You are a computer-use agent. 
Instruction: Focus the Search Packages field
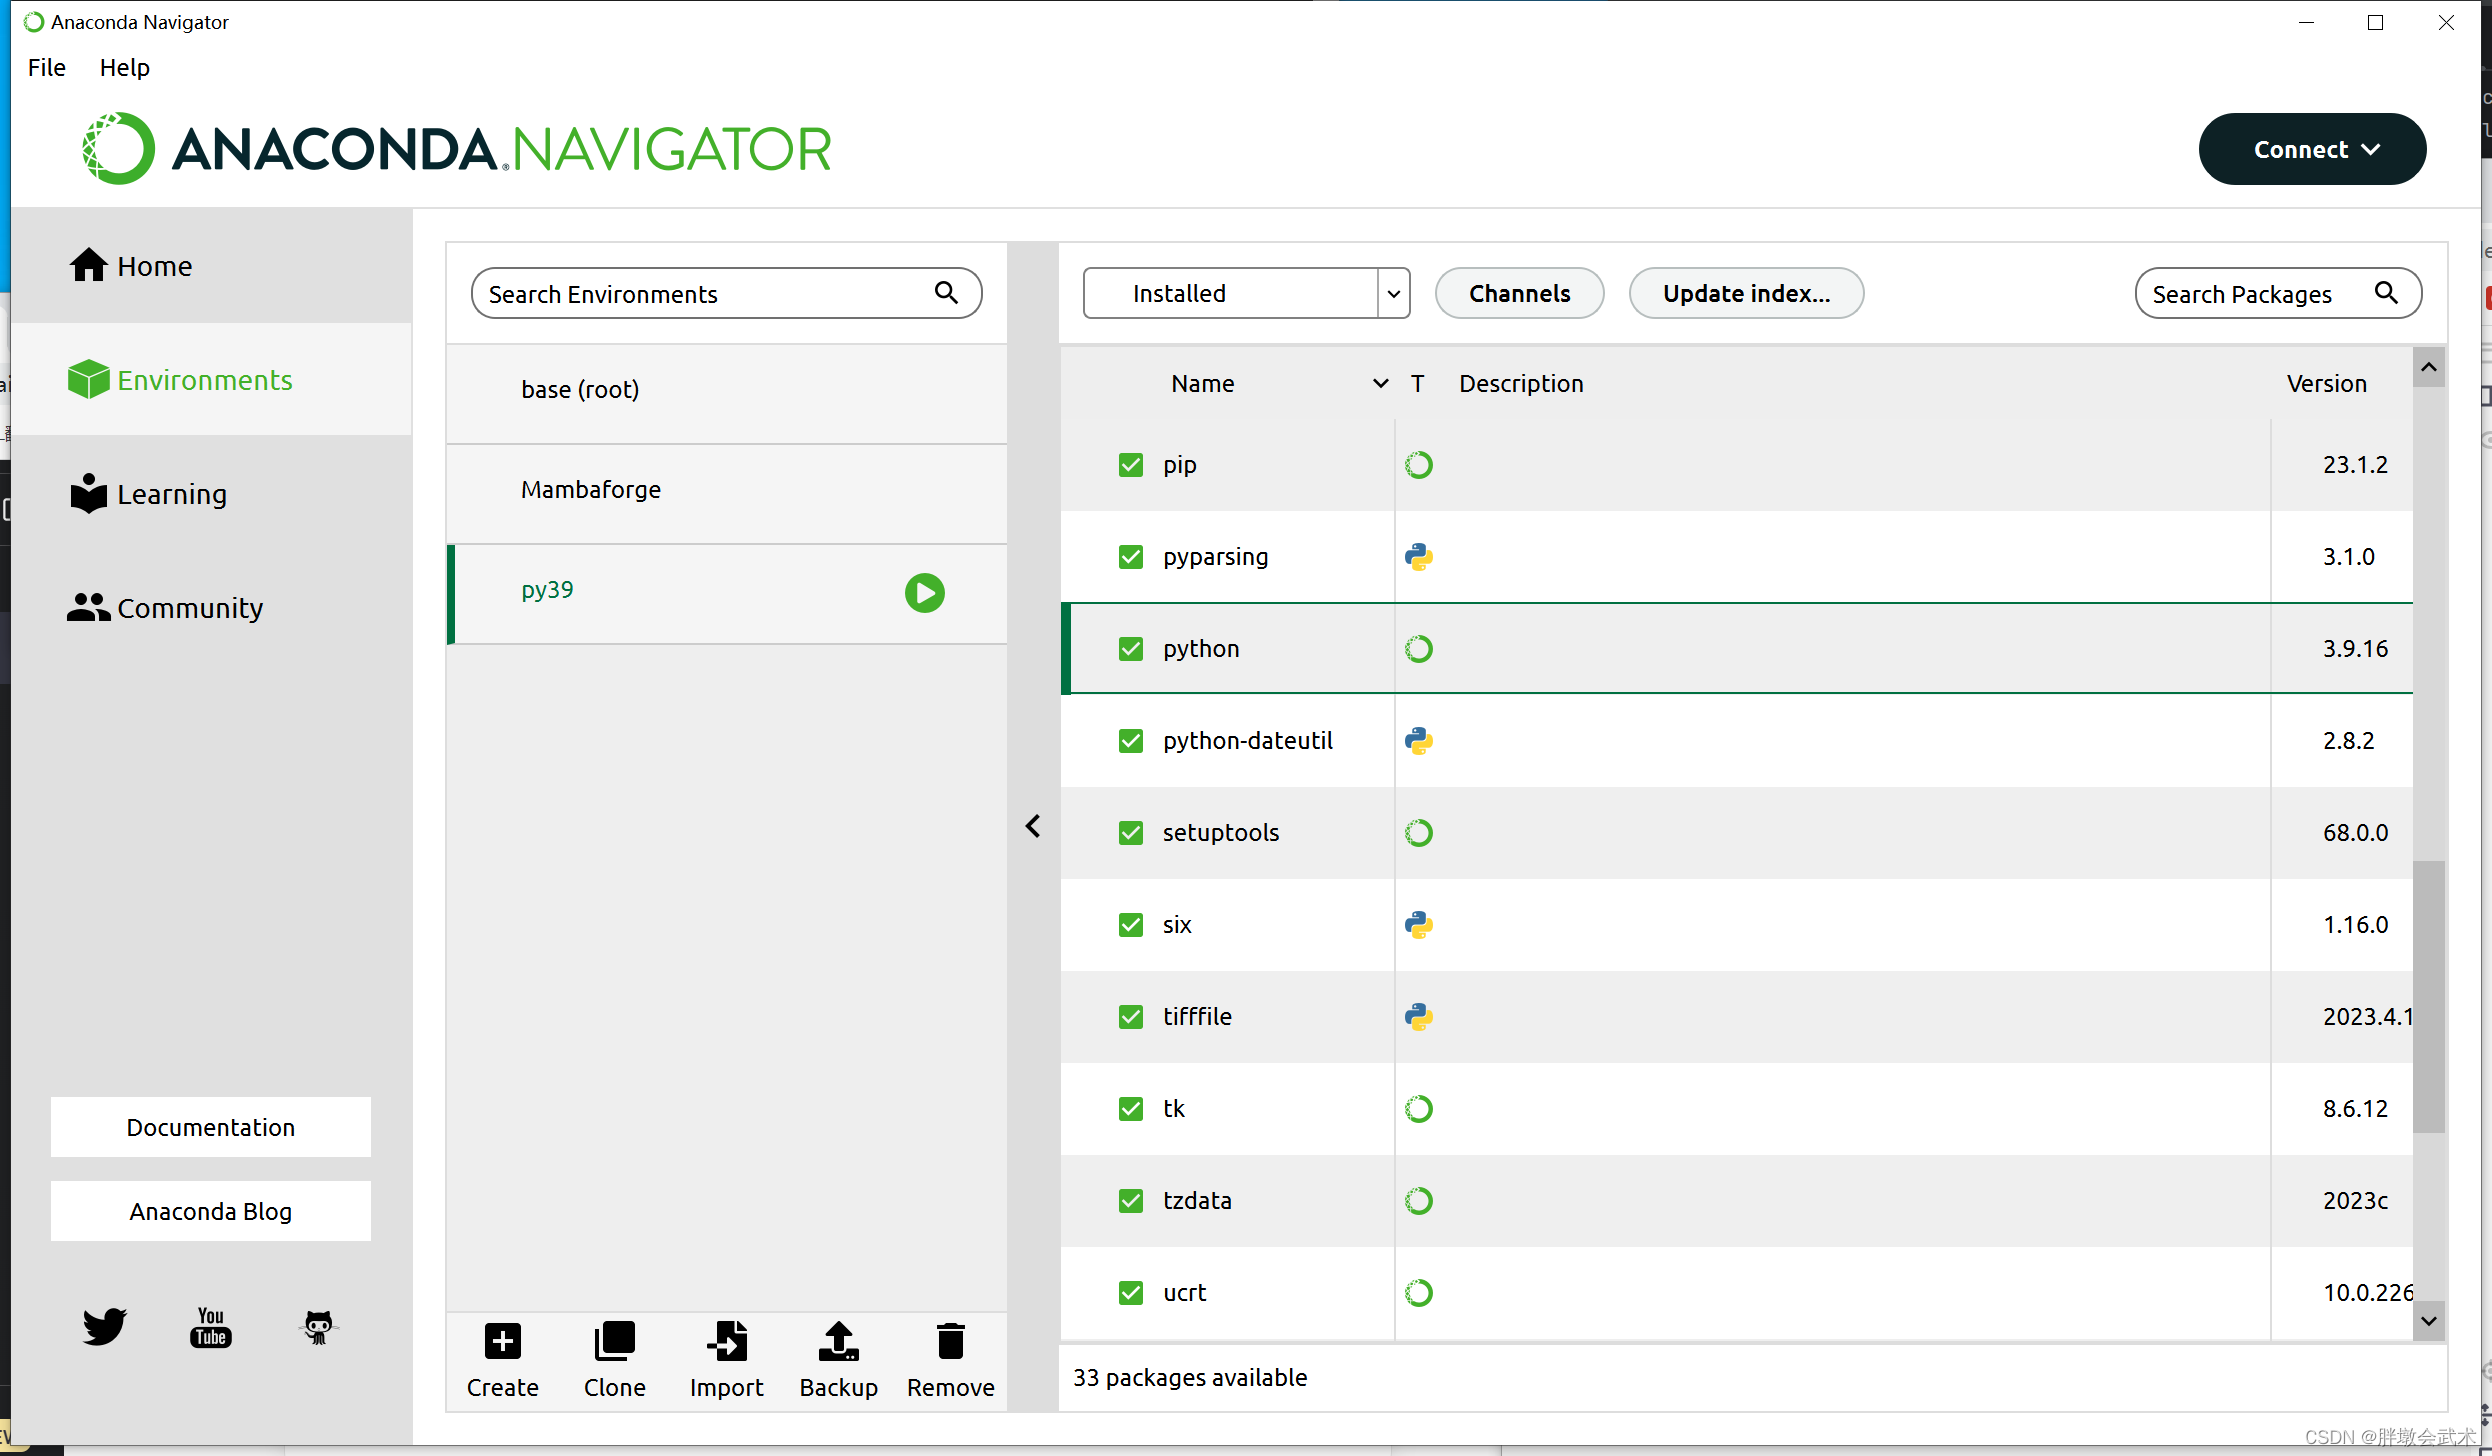[x=2278, y=293]
